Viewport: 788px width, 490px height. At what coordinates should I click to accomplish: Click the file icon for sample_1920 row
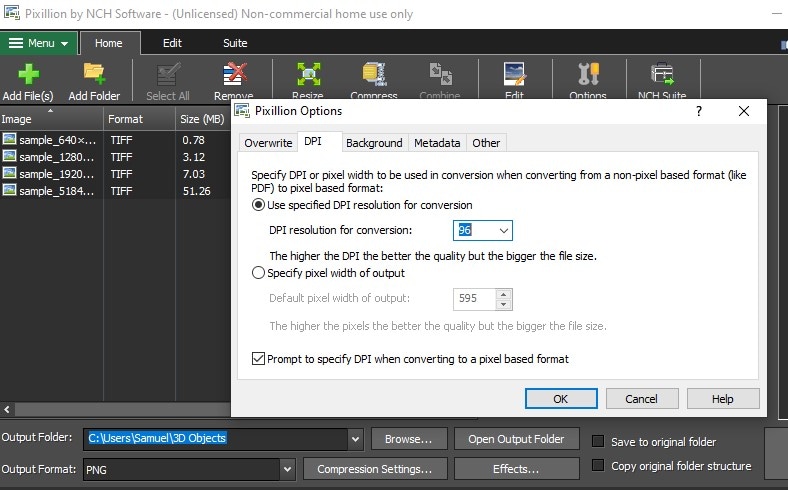[x=9, y=173]
